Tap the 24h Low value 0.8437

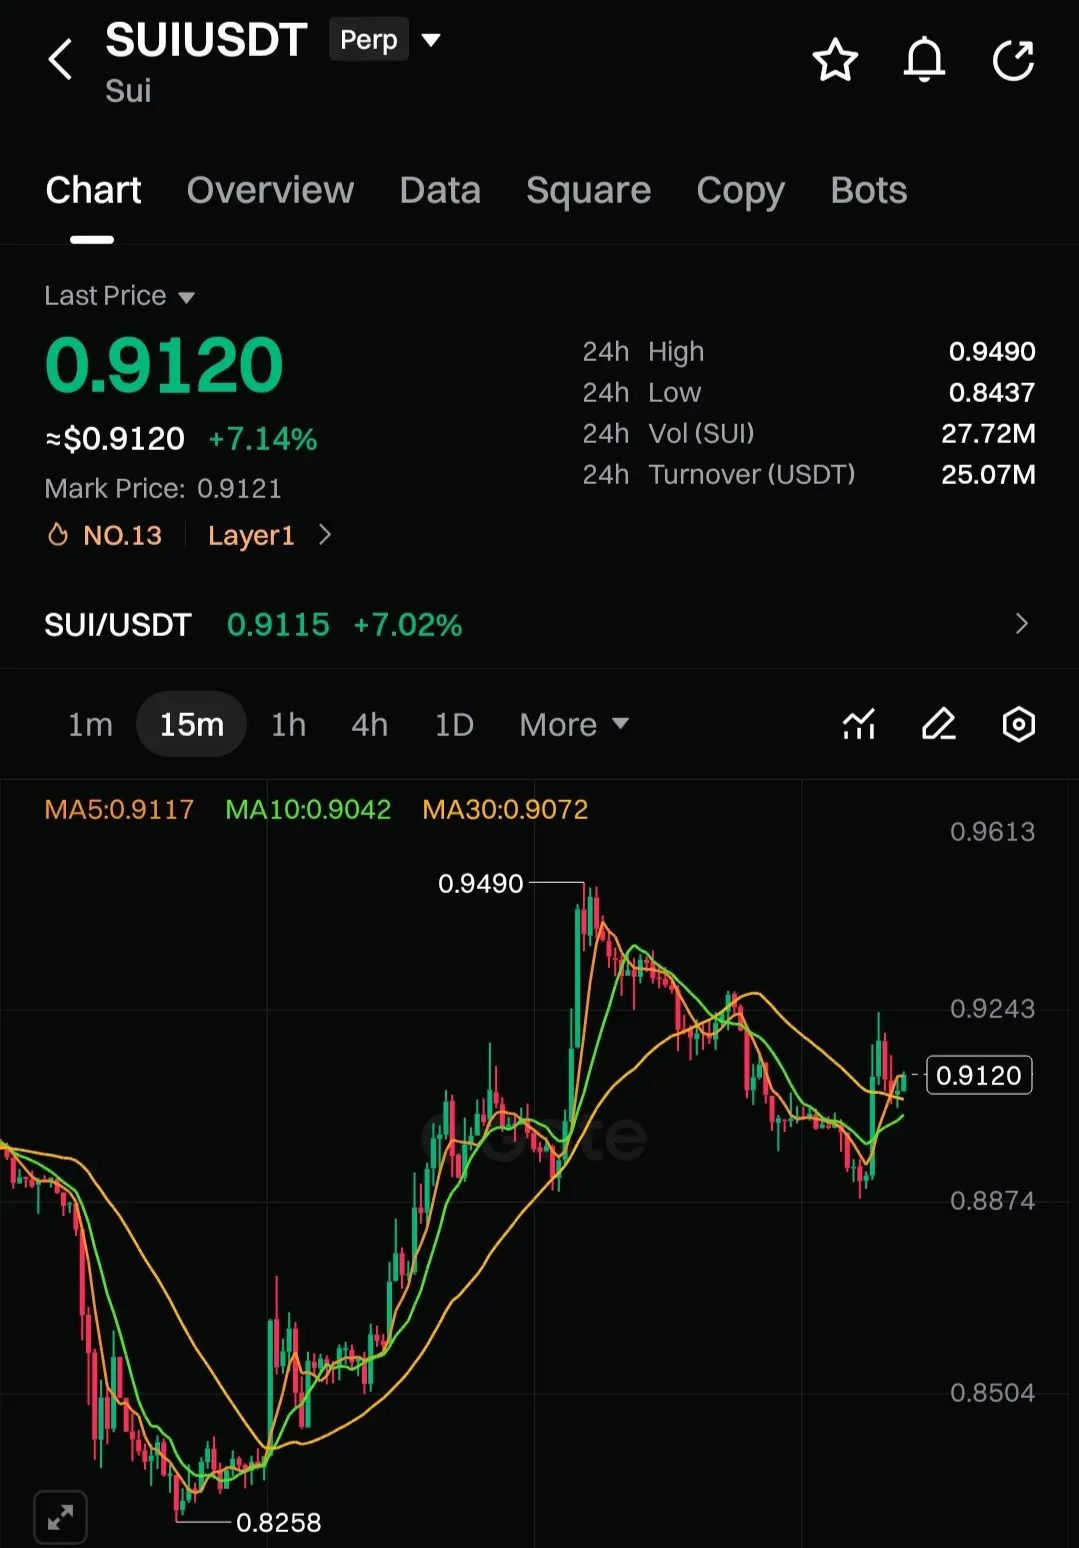[x=992, y=392]
